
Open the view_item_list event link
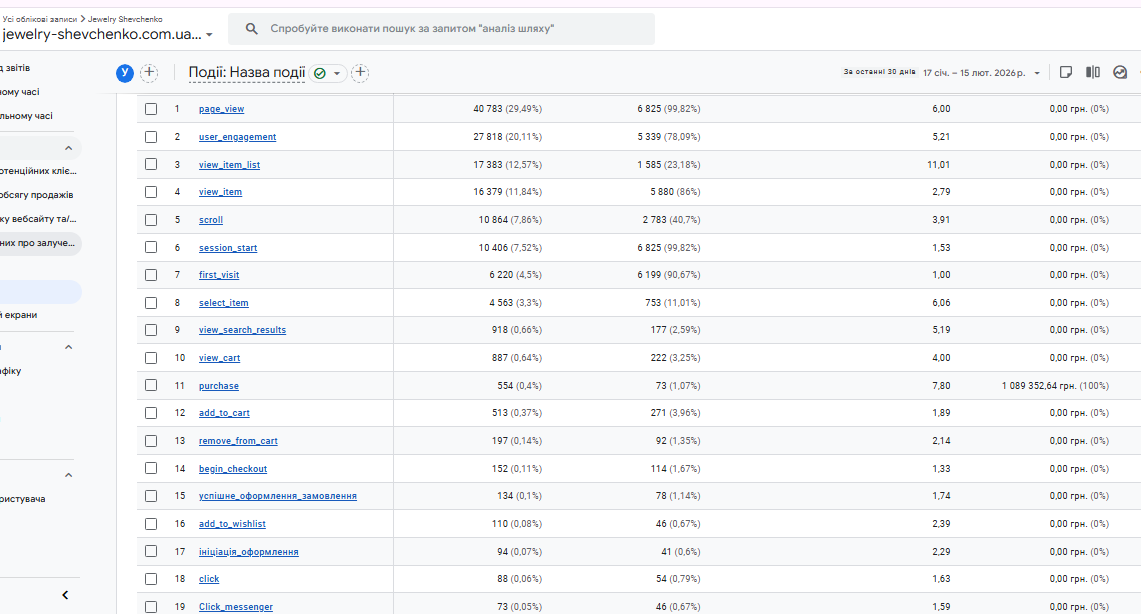(229, 165)
